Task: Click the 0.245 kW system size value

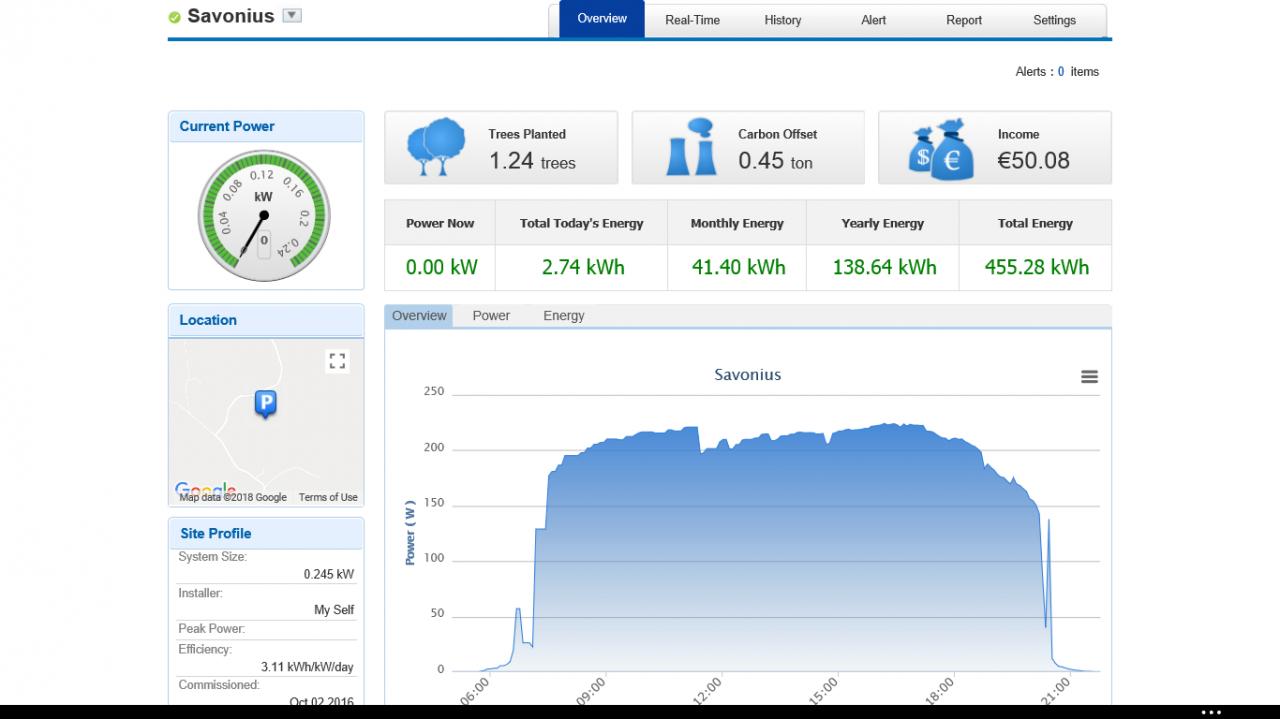Action: click(329, 574)
